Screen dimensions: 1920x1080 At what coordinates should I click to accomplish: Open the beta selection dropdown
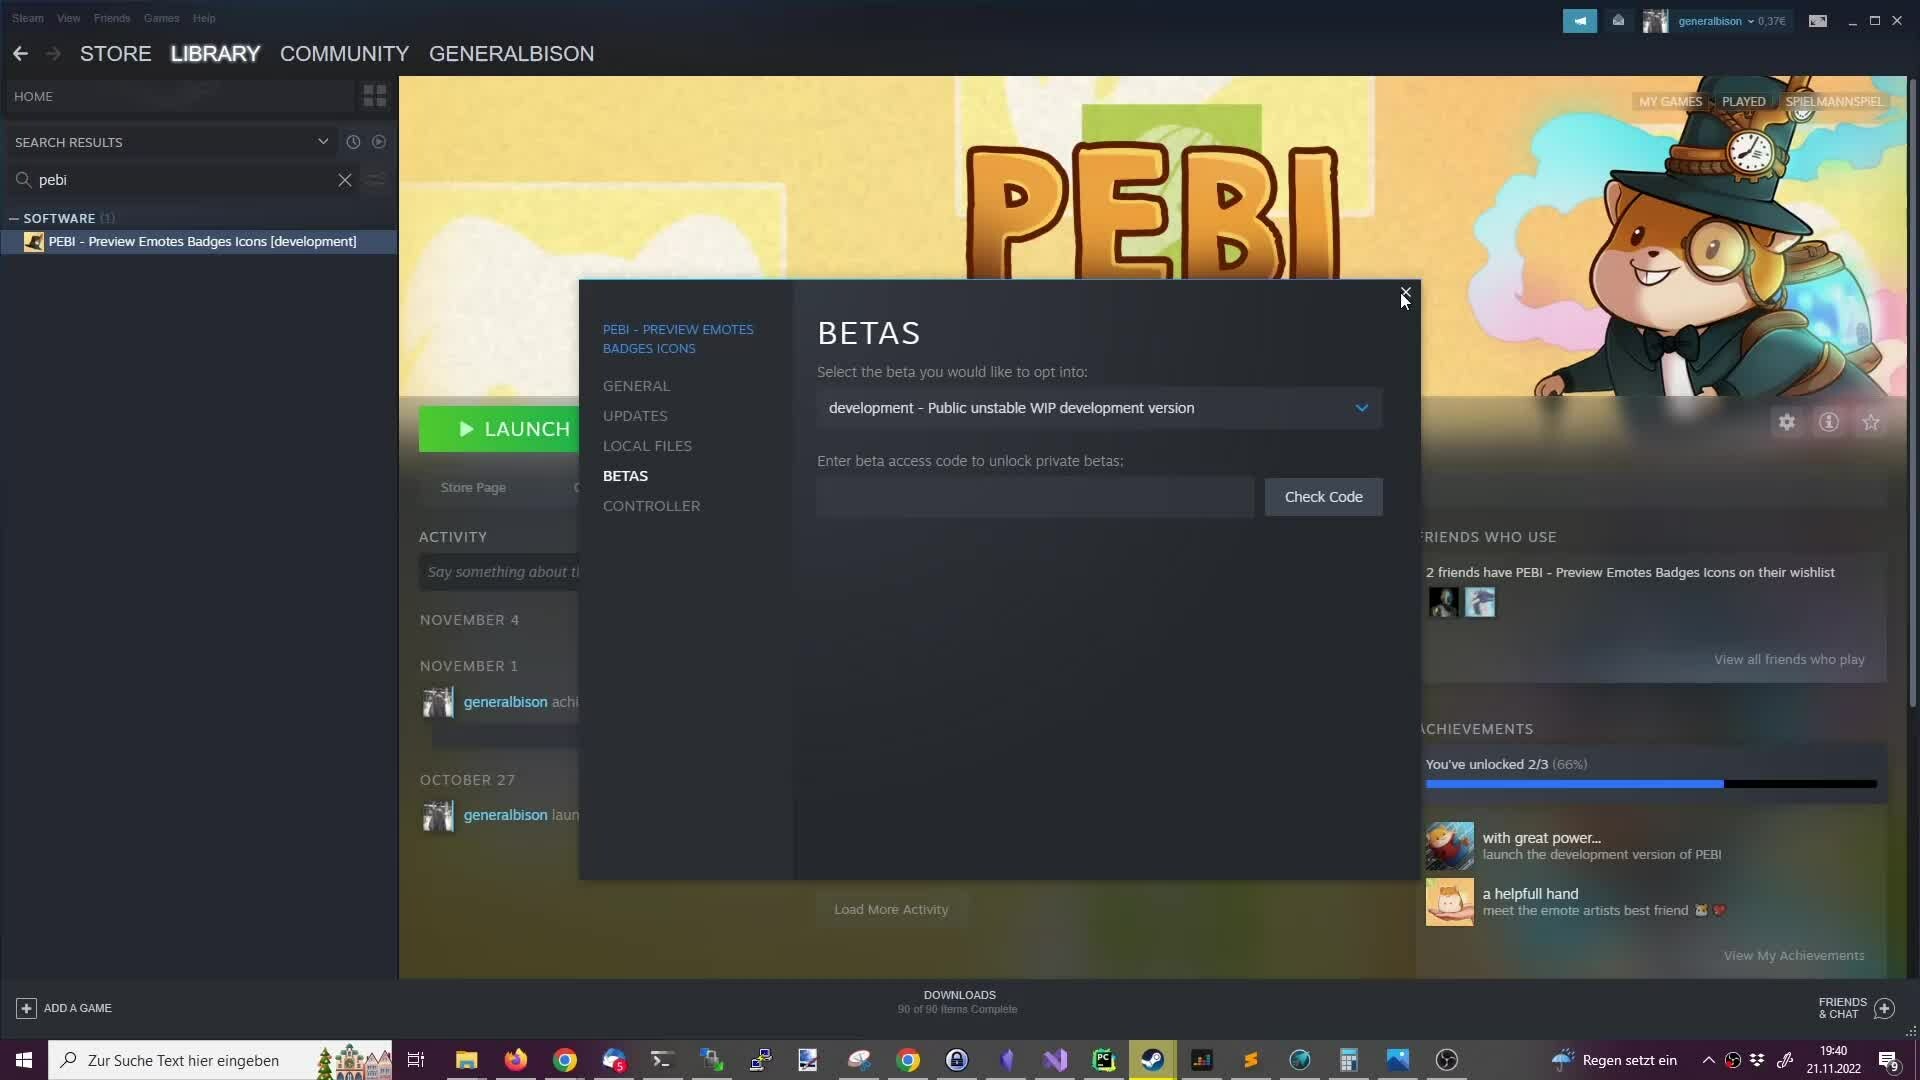click(x=1099, y=408)
